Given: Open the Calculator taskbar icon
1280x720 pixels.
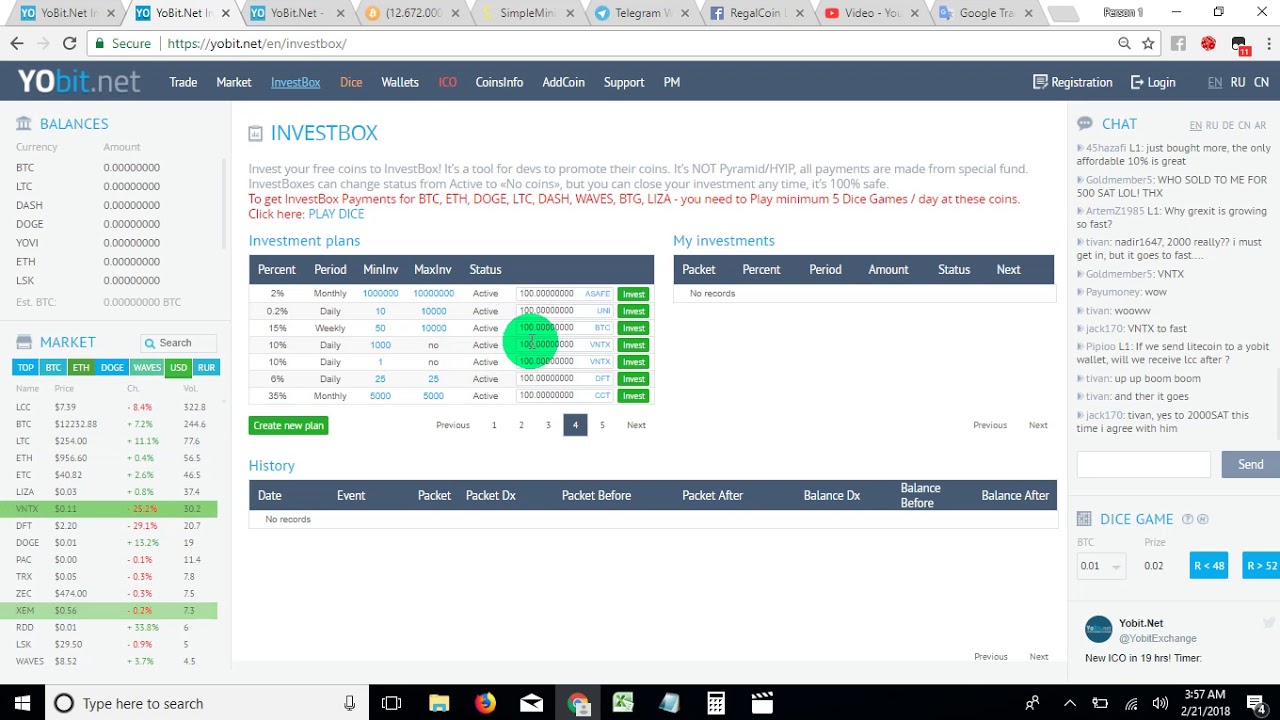Looking at the screenshot, I should click(x=715, y=703).
